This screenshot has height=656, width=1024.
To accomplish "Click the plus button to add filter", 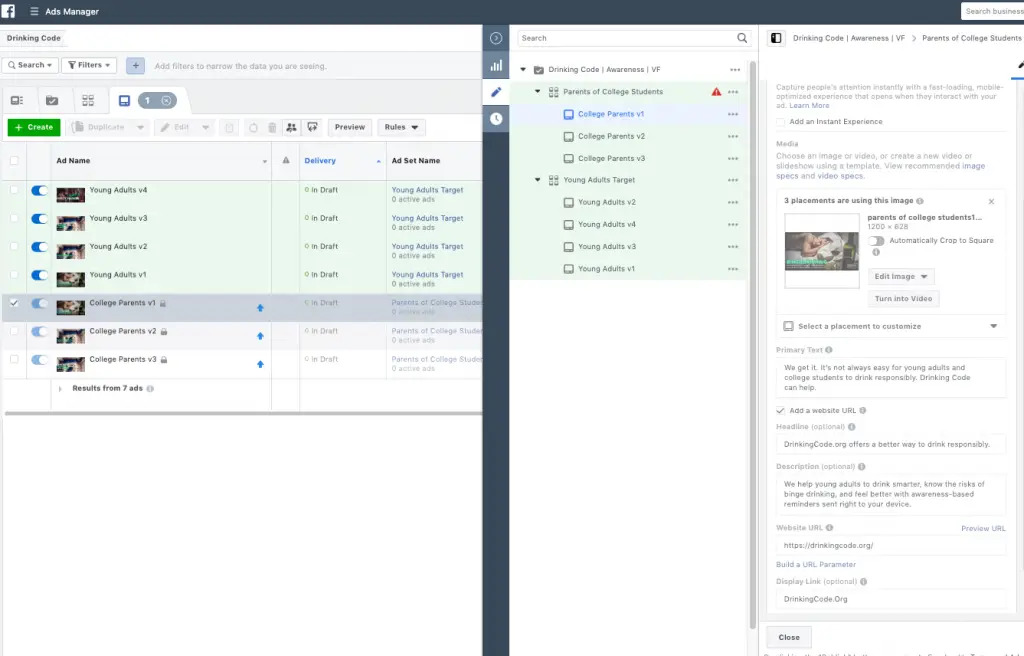I will tap(135, 65).
